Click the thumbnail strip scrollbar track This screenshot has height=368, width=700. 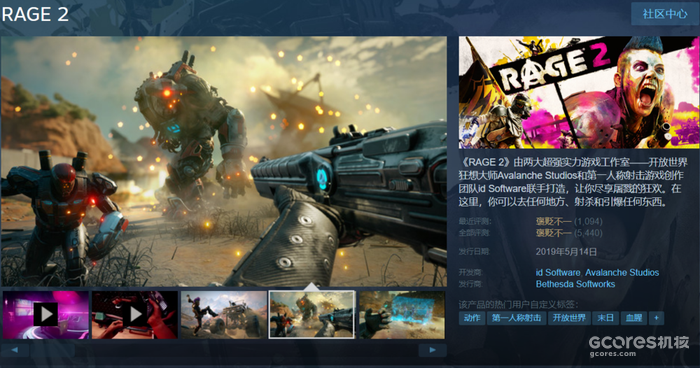coord(224,350)
